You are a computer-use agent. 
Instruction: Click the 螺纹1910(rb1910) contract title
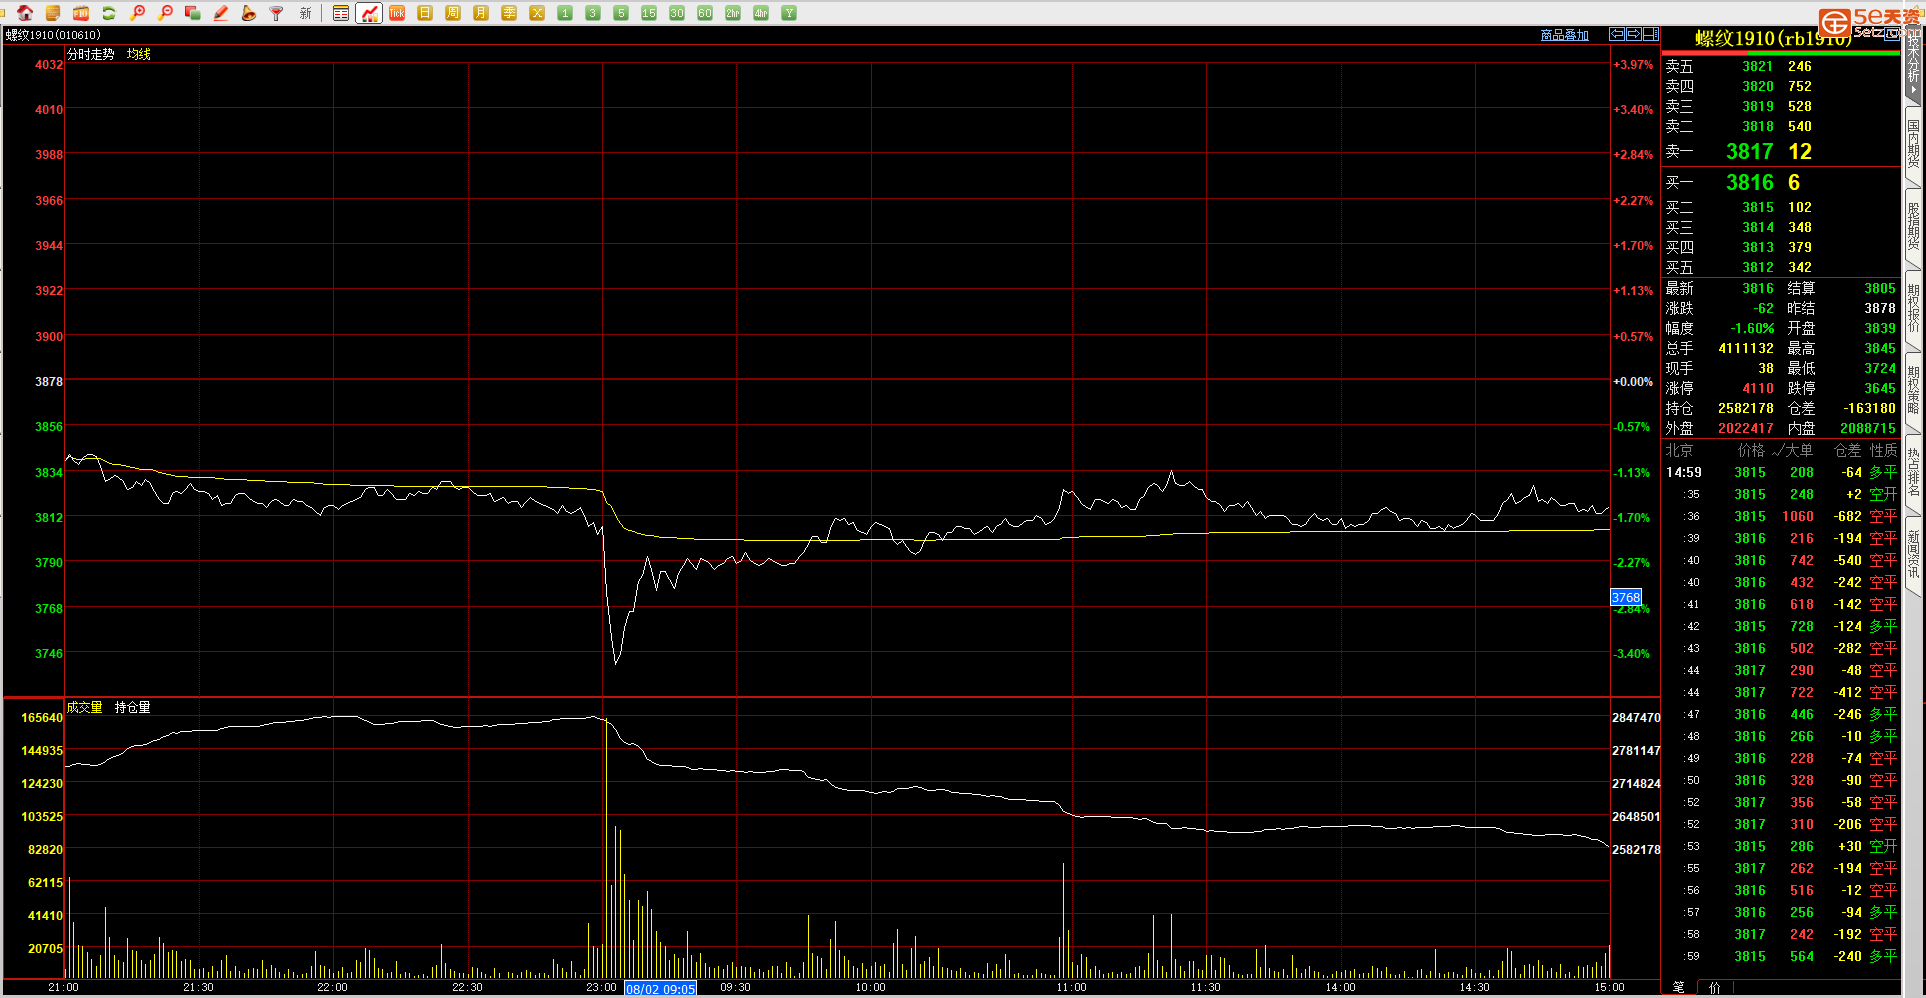coord(1772,39)
